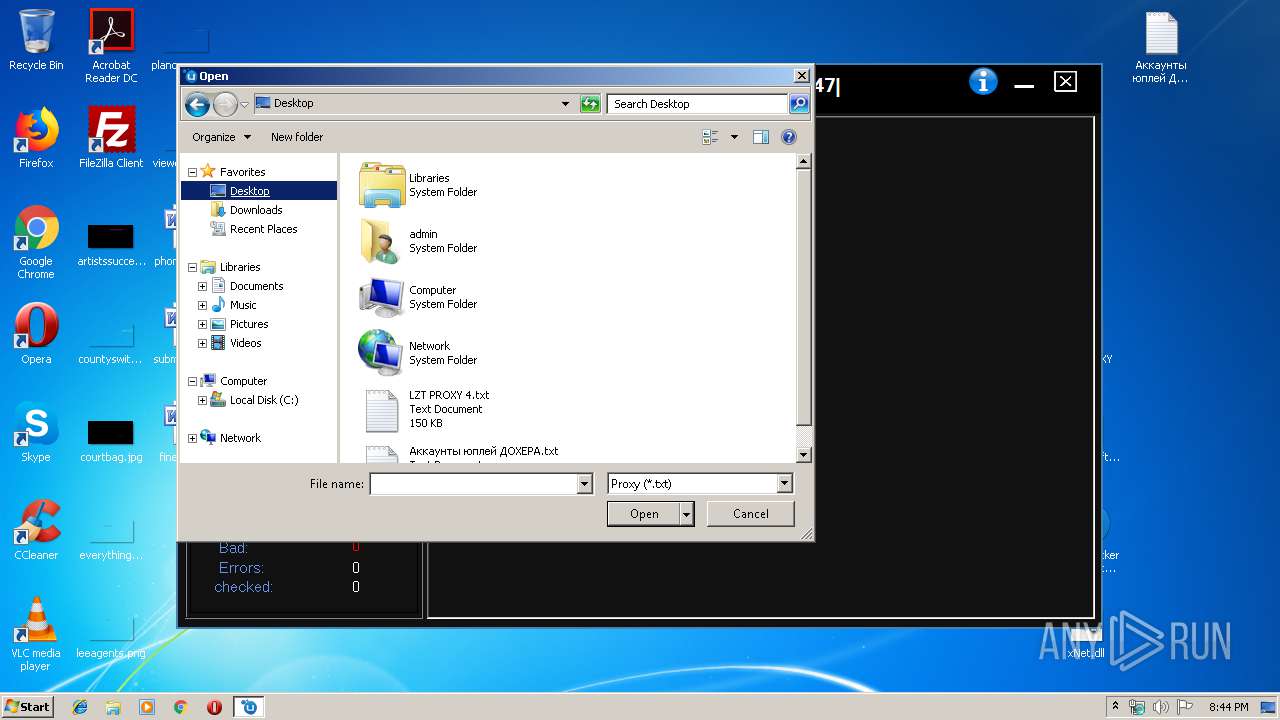
Task: Select Downloads under Favorites
Action: pos(256,210)
